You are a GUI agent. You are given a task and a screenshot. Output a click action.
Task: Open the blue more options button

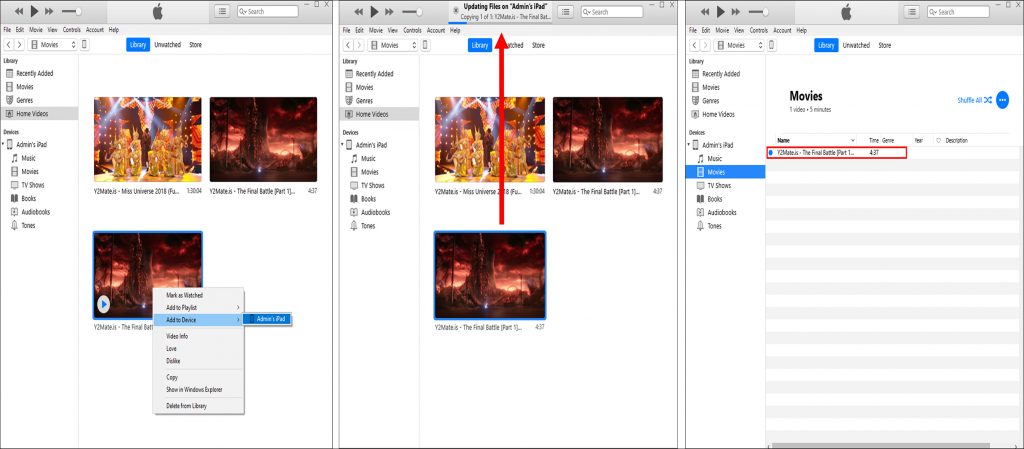(1002, 100)
